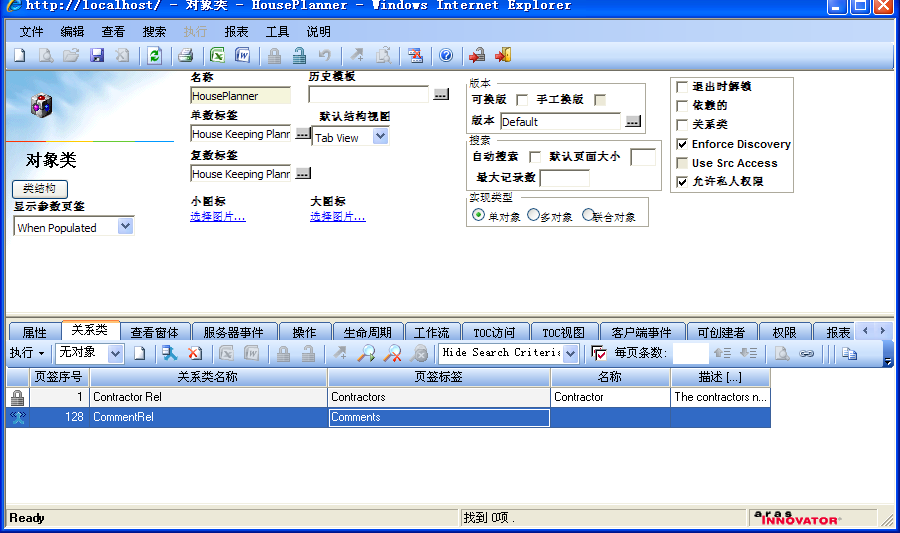
Task: Click the 每页条数 input field
Action: point(690,353)
